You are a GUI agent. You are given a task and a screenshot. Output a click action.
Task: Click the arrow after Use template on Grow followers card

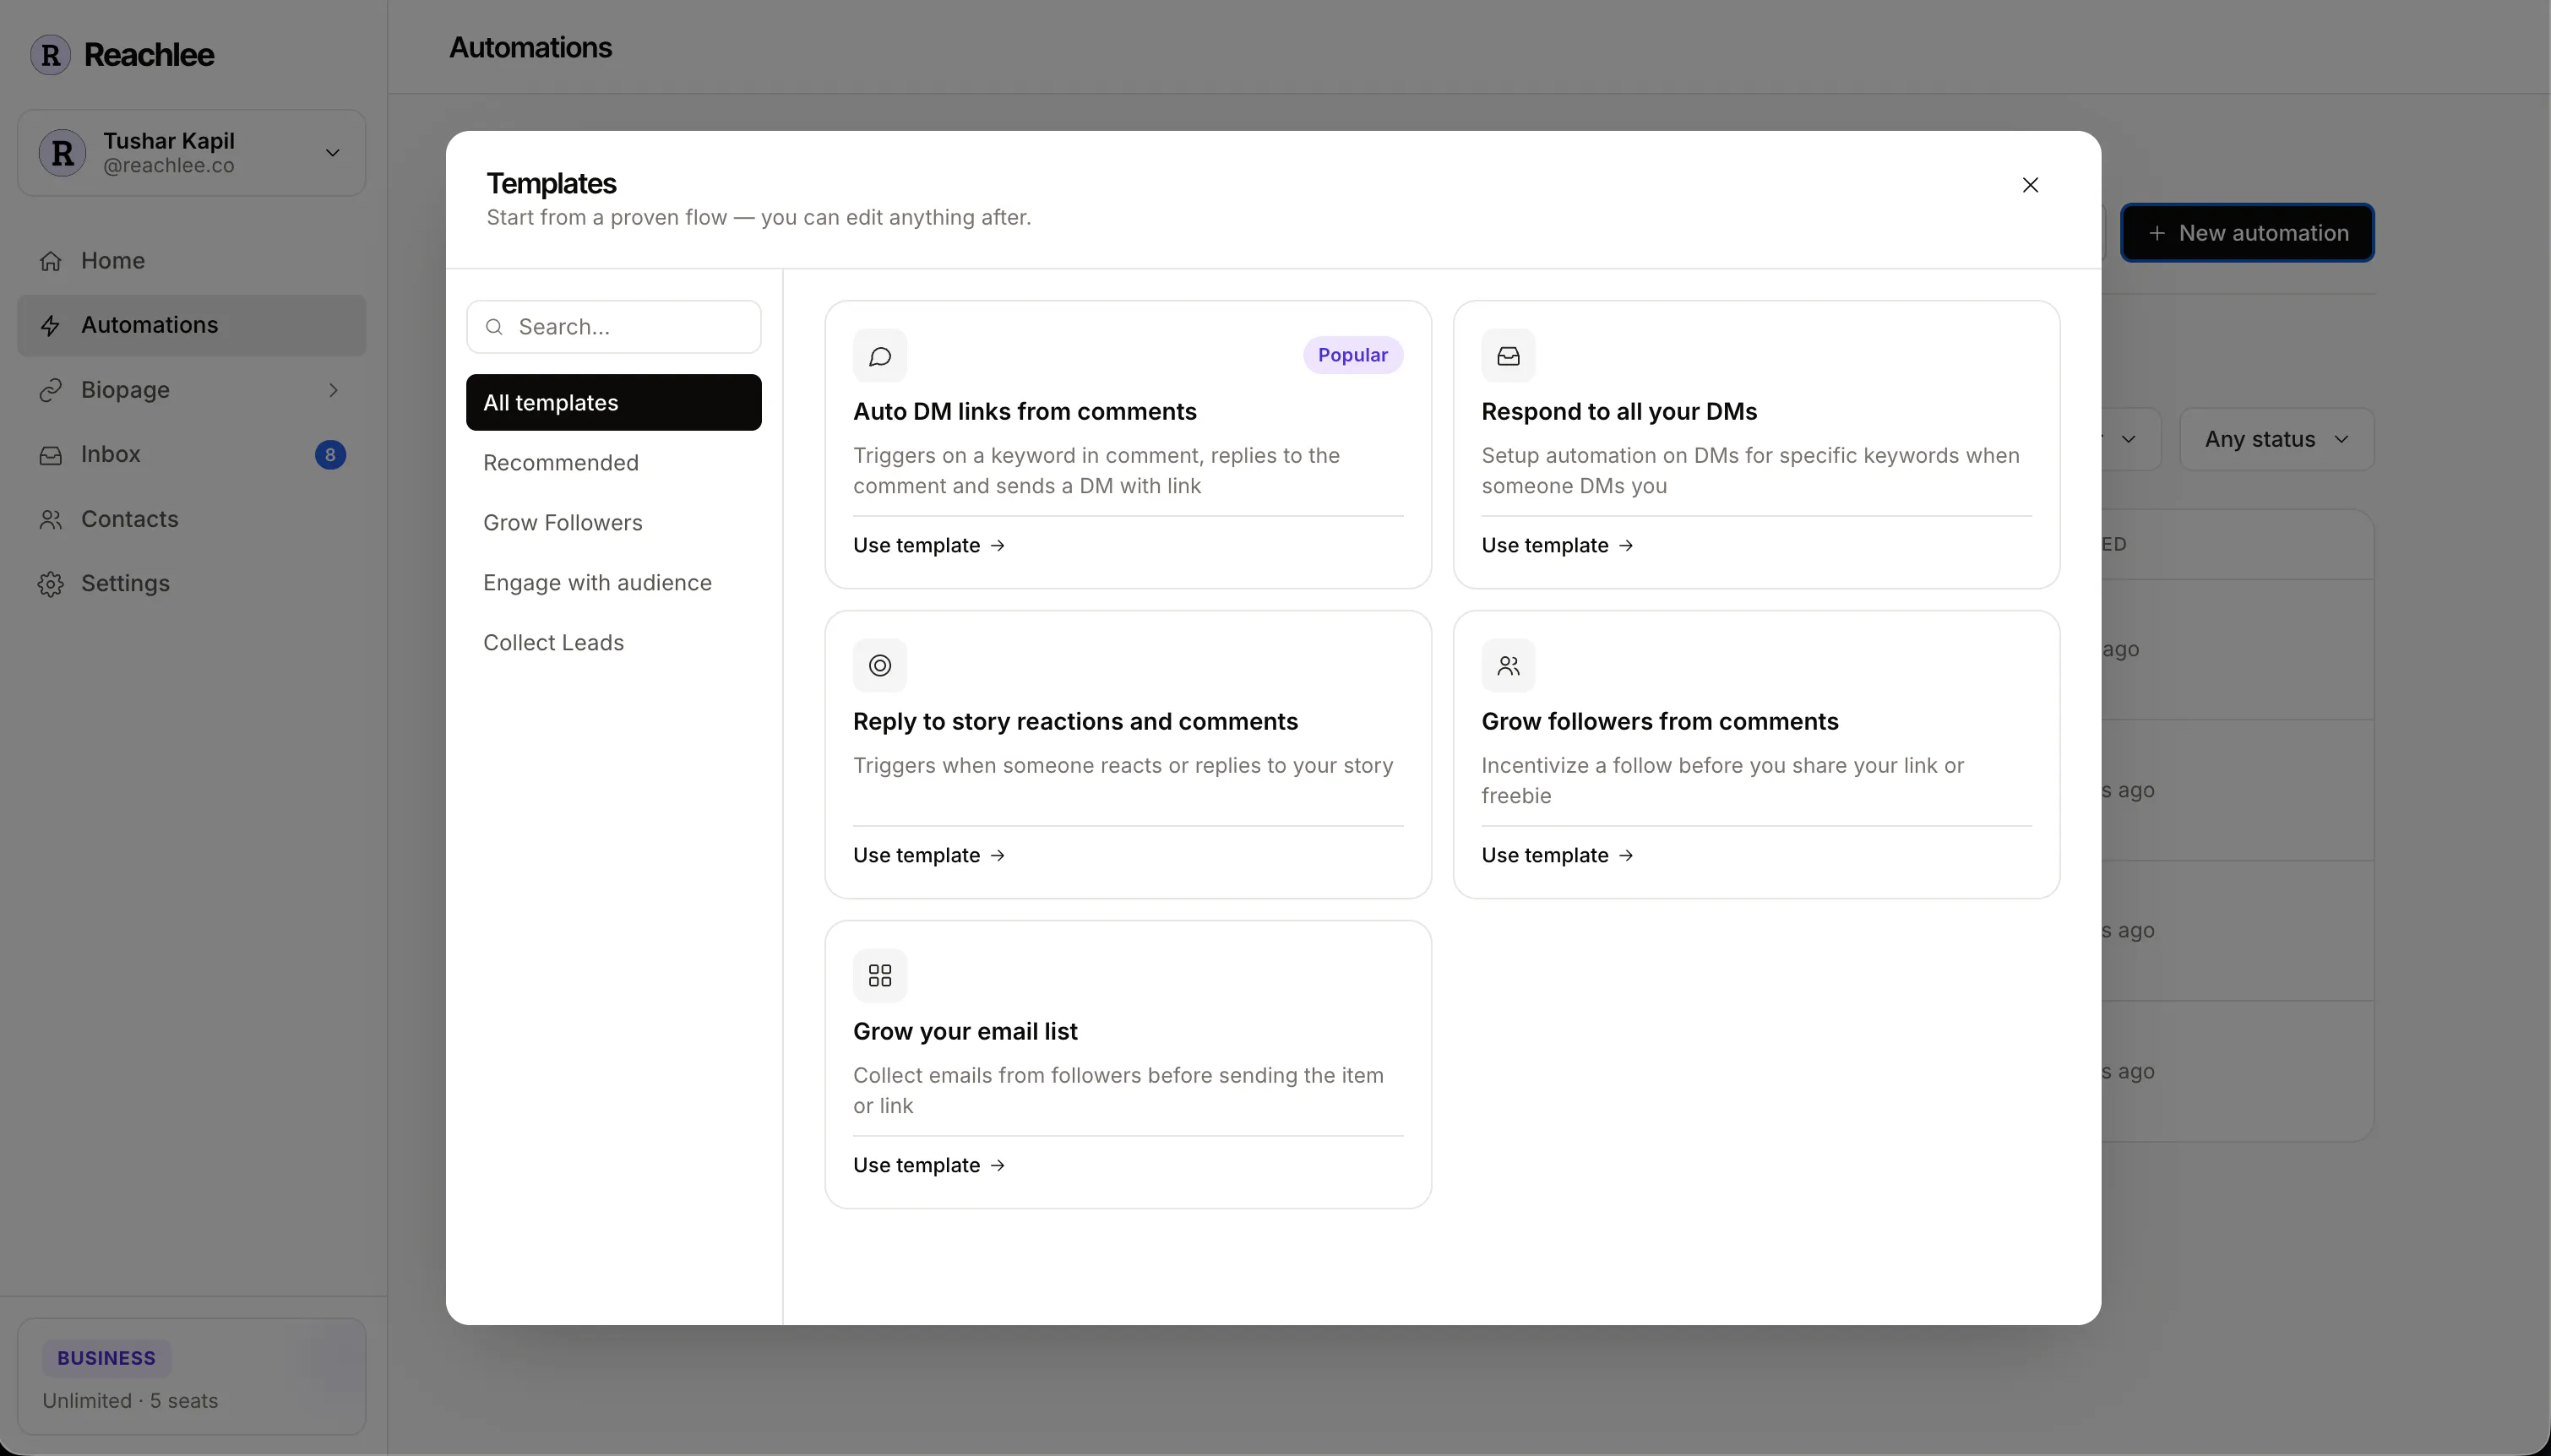coord(1626,855)
